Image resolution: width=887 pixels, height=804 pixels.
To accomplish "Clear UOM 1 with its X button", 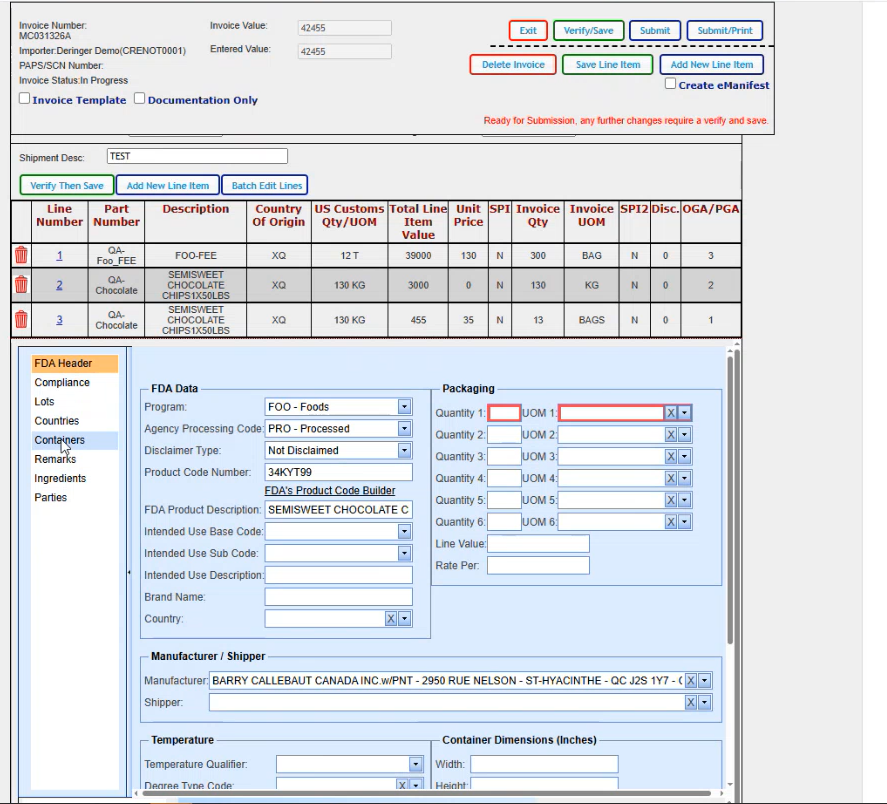I will [672, 413].
